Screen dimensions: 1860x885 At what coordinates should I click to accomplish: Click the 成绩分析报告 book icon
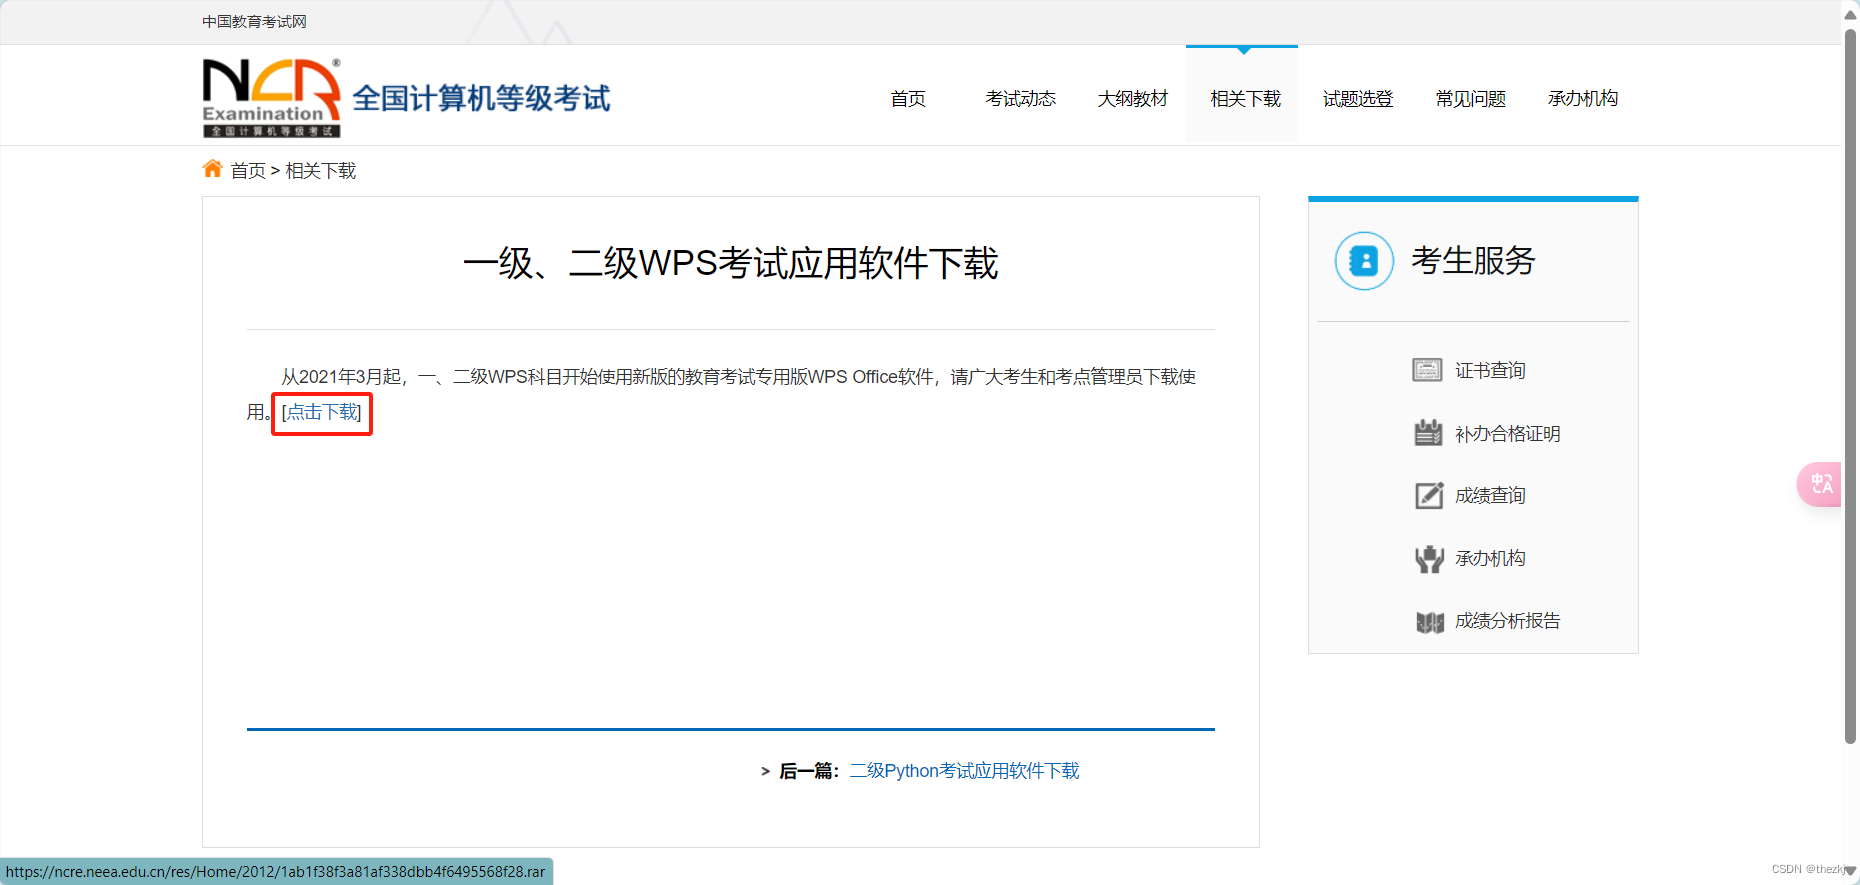pos(1430,621)
